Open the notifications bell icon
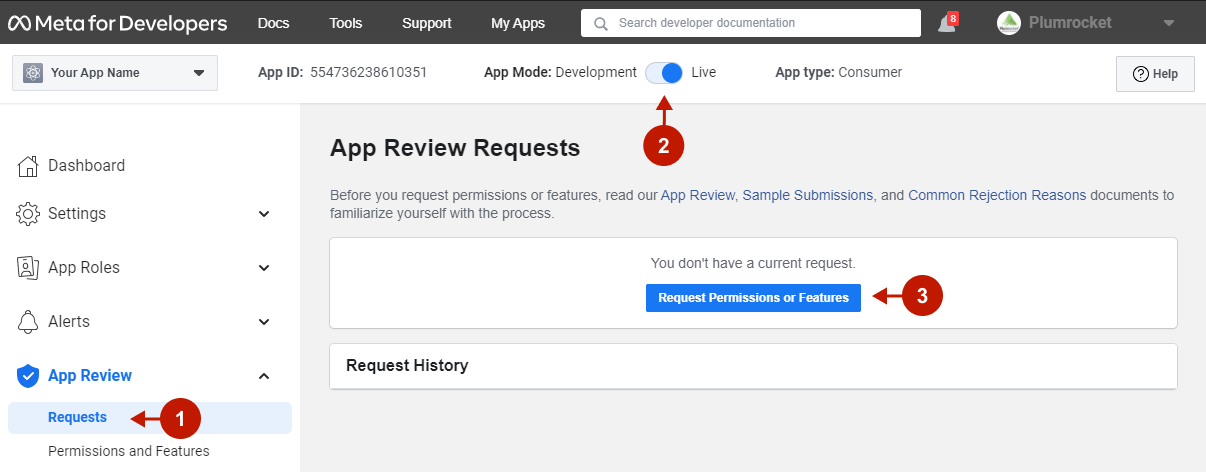This screenshot has width=1206, height=472. 946,23
